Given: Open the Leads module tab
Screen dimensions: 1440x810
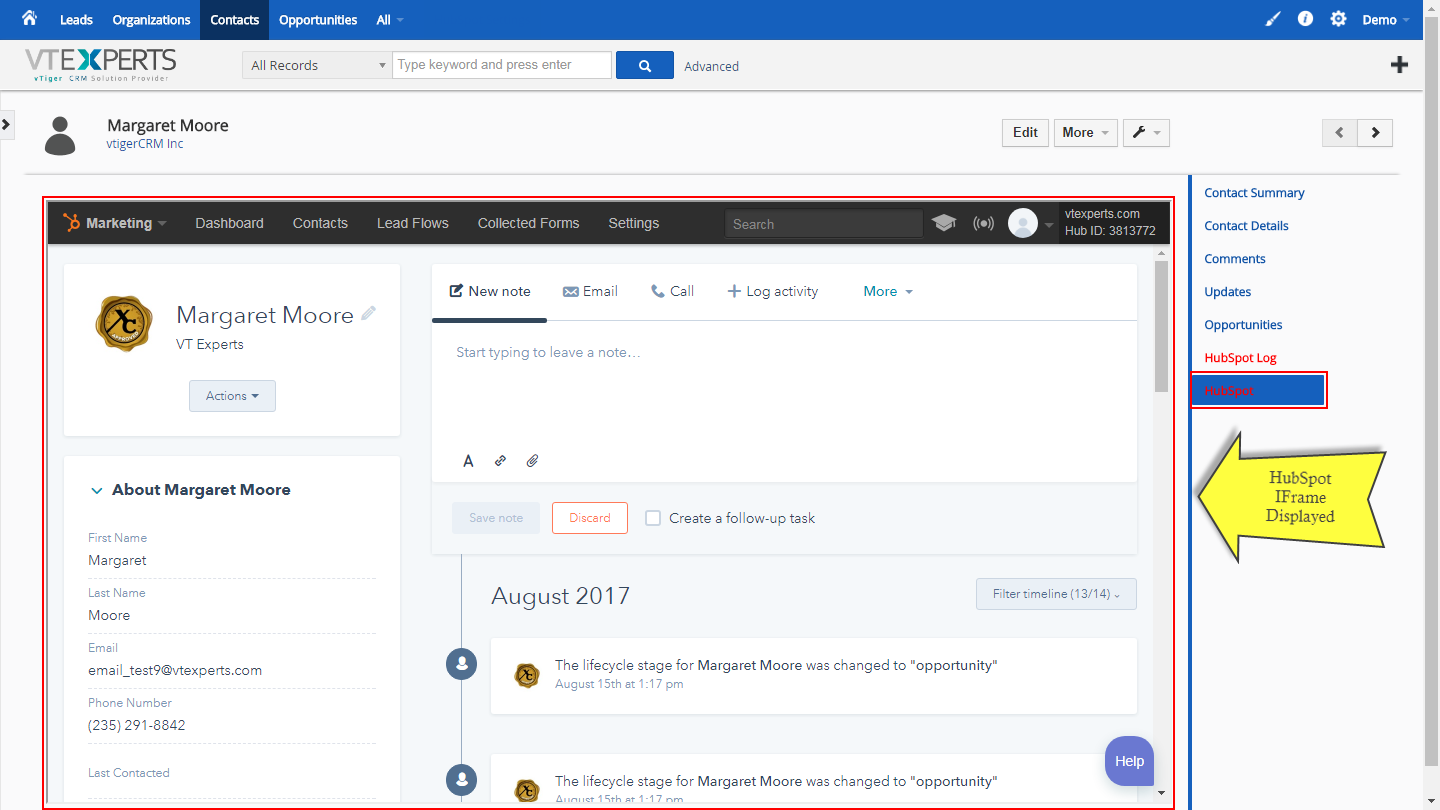Looking at the screenshot, I should point(76,20).
